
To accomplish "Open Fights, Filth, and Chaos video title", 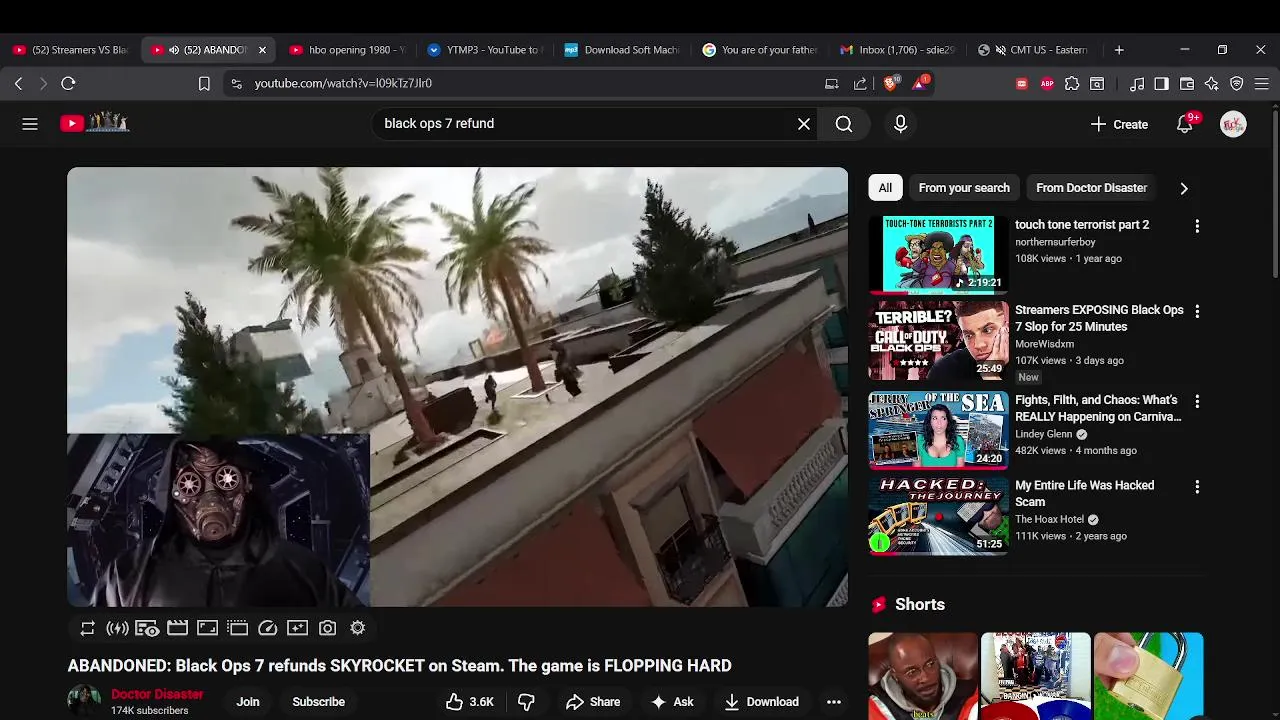I will [x=1098, y=408].
